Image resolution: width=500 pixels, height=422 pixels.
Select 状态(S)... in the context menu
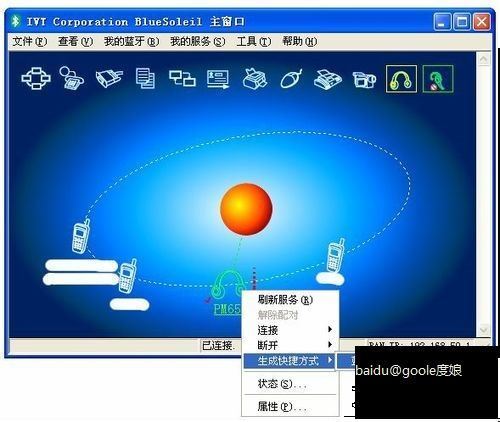coord(282,384)
